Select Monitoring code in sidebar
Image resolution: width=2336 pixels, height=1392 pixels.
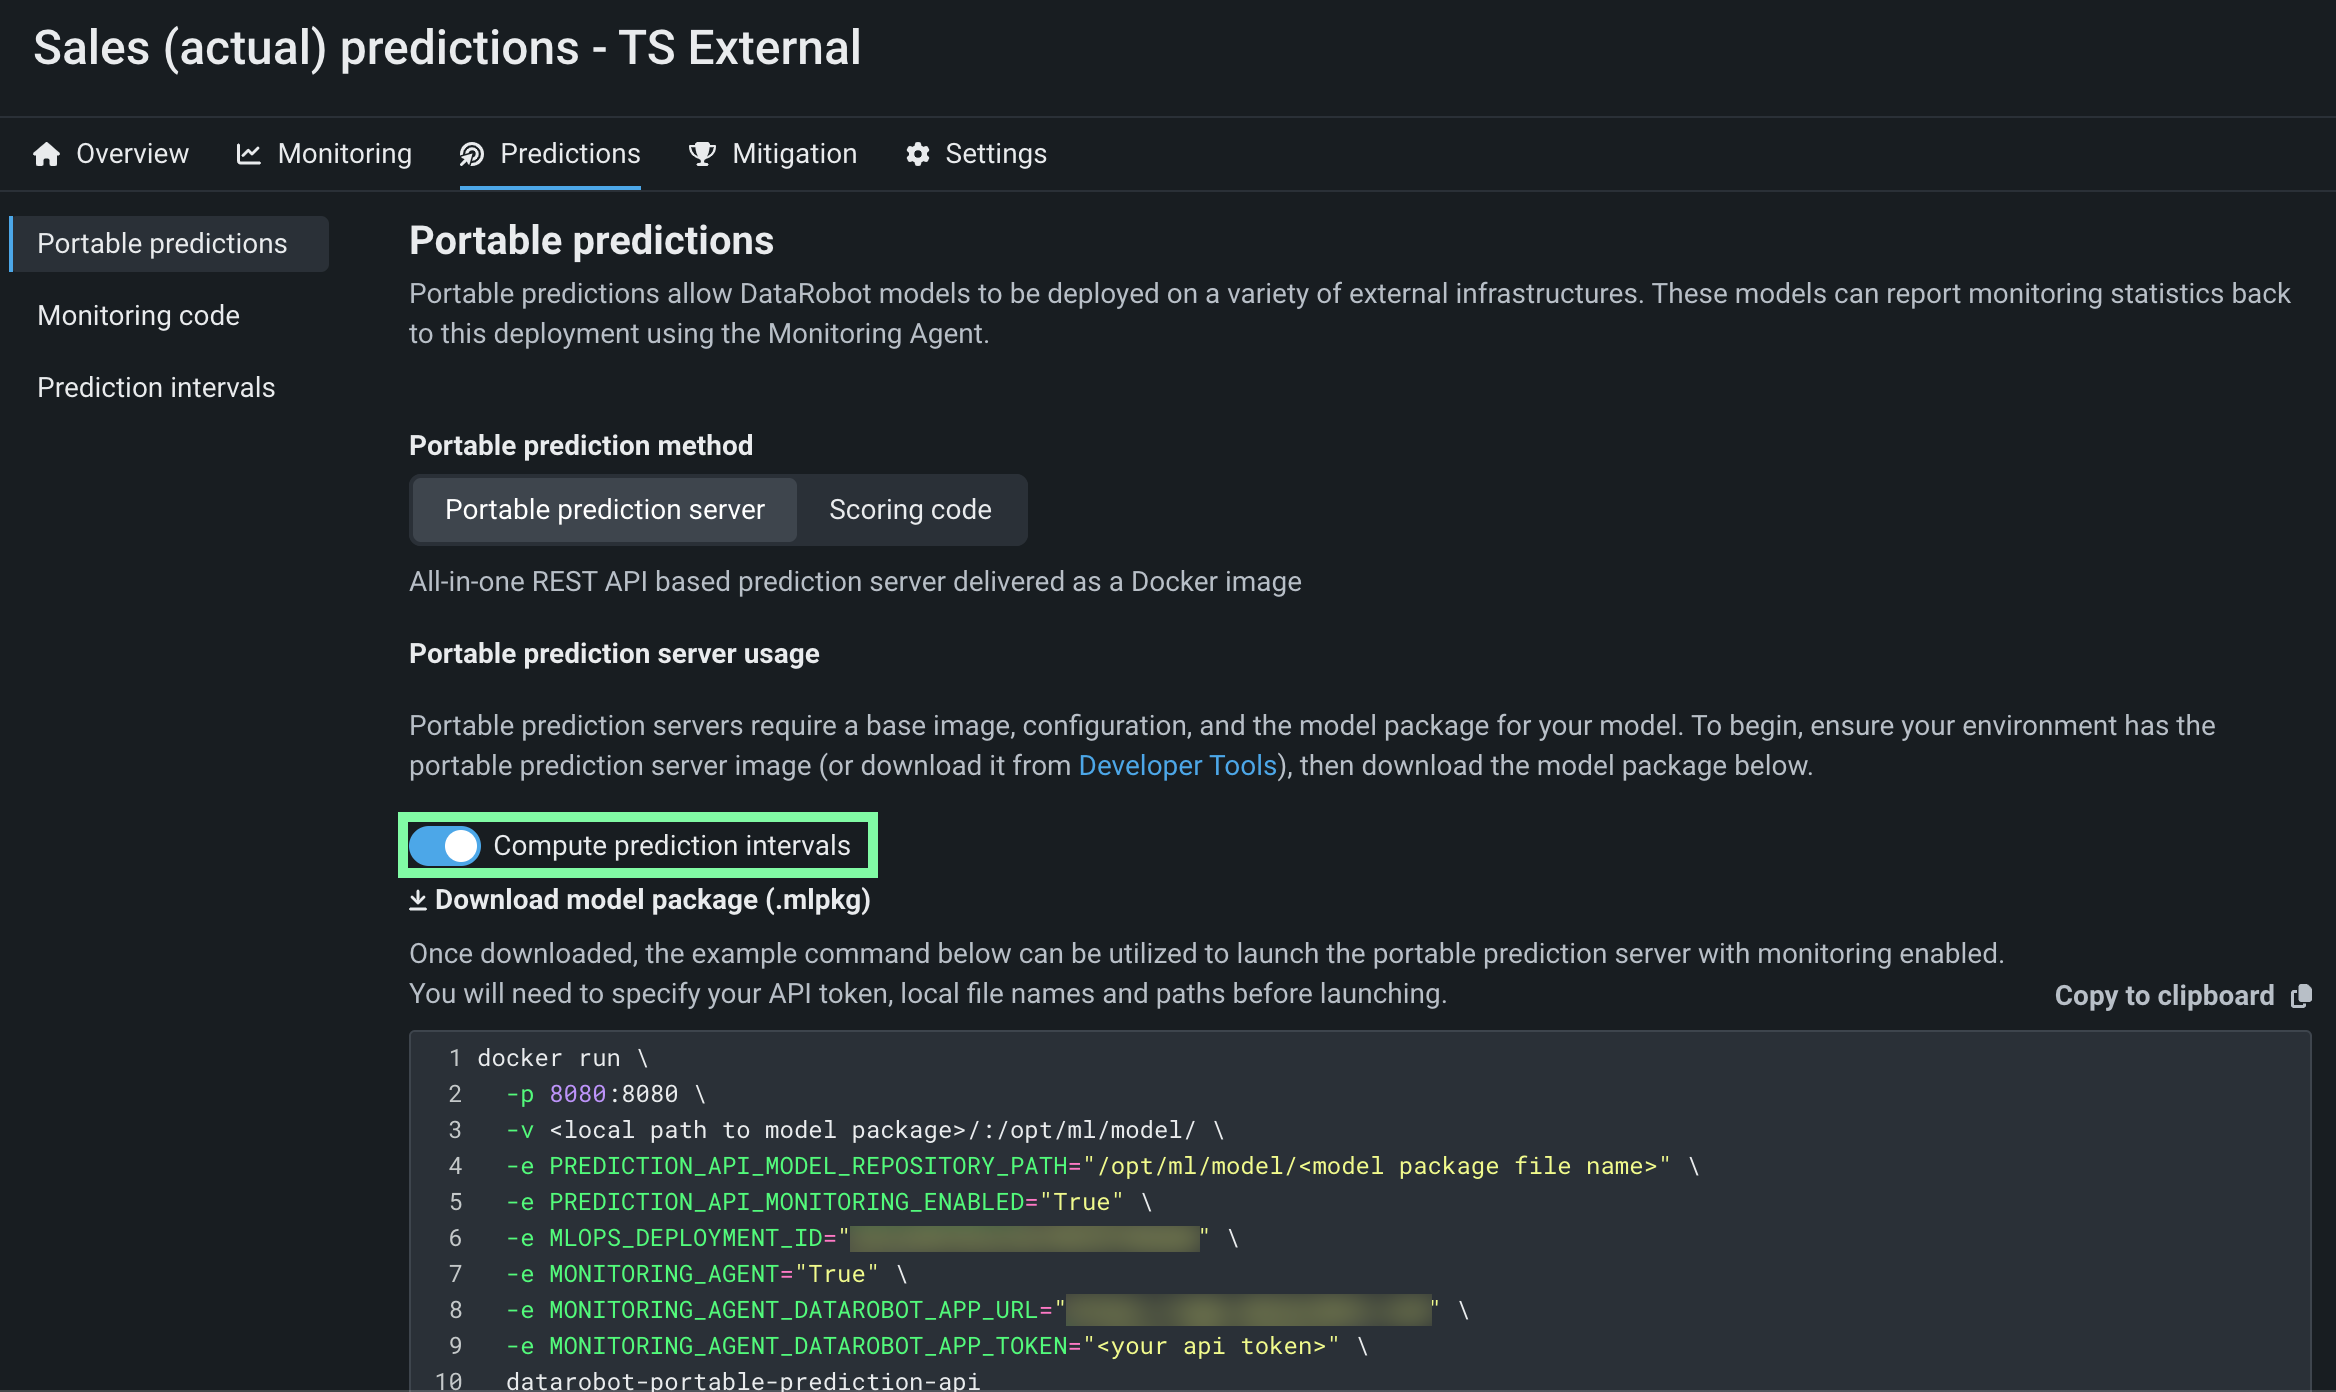coord(138,316)
